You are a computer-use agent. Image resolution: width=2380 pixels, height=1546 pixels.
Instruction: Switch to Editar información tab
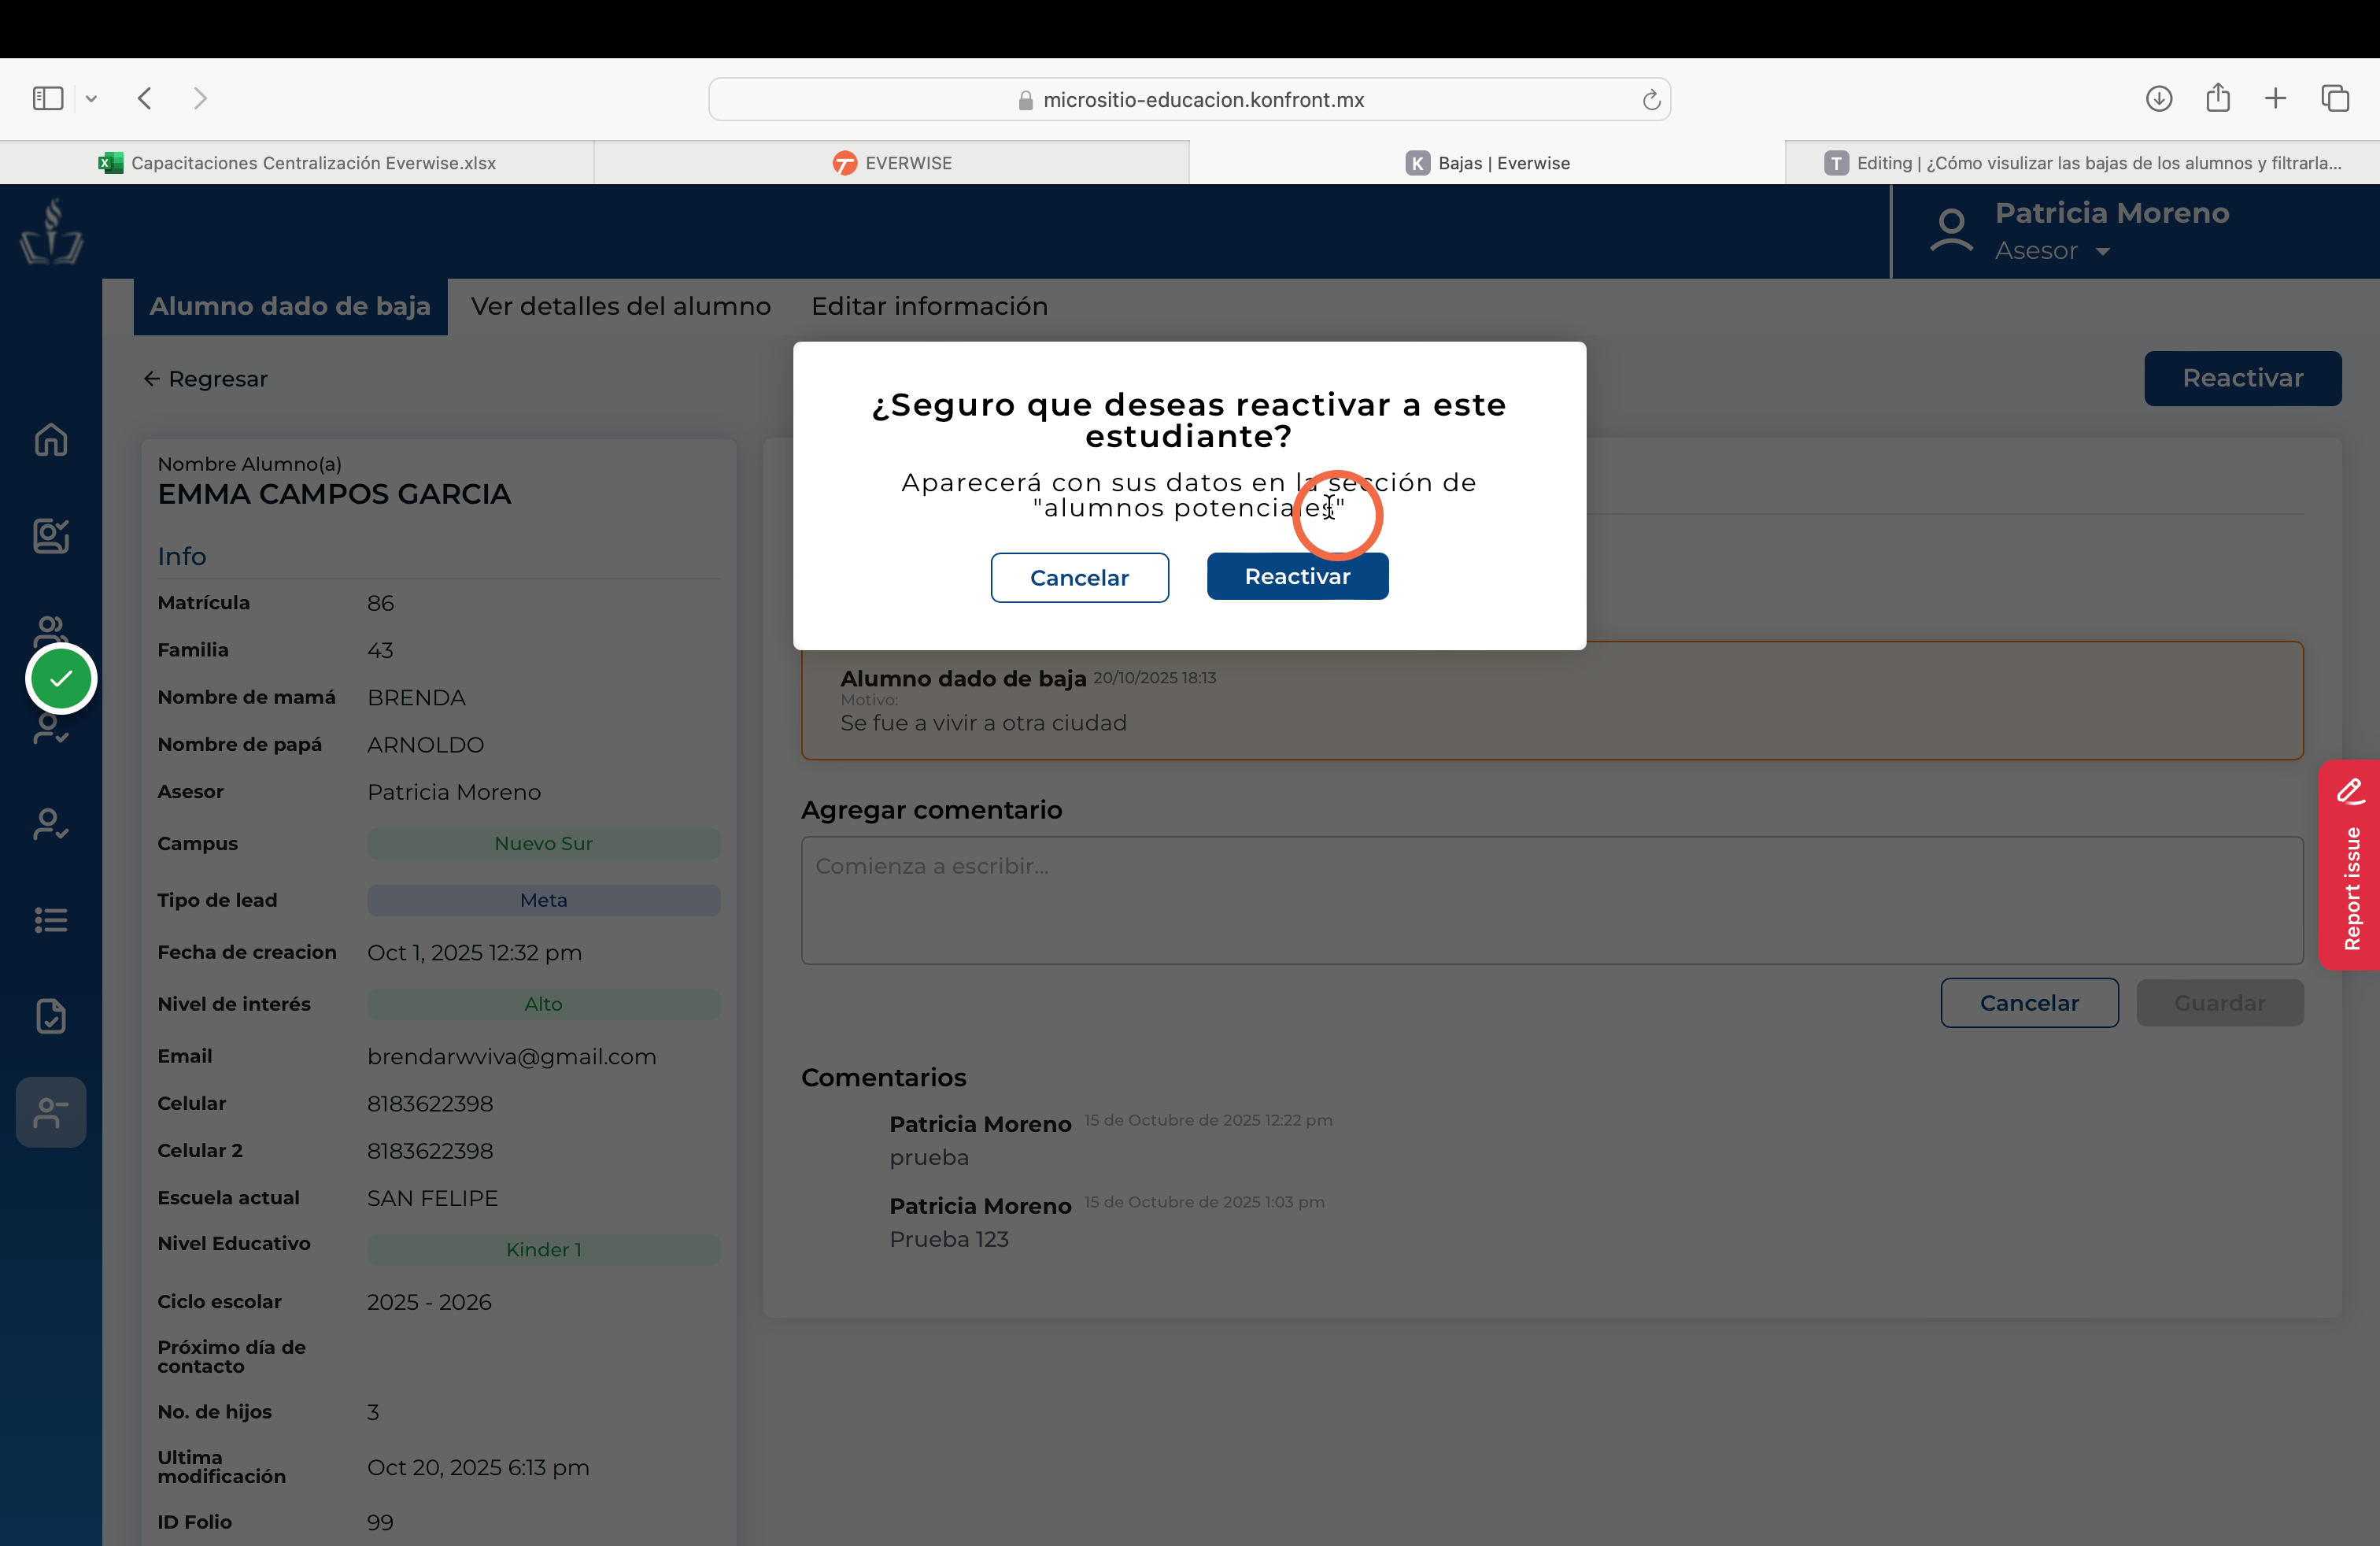point(929,306)
